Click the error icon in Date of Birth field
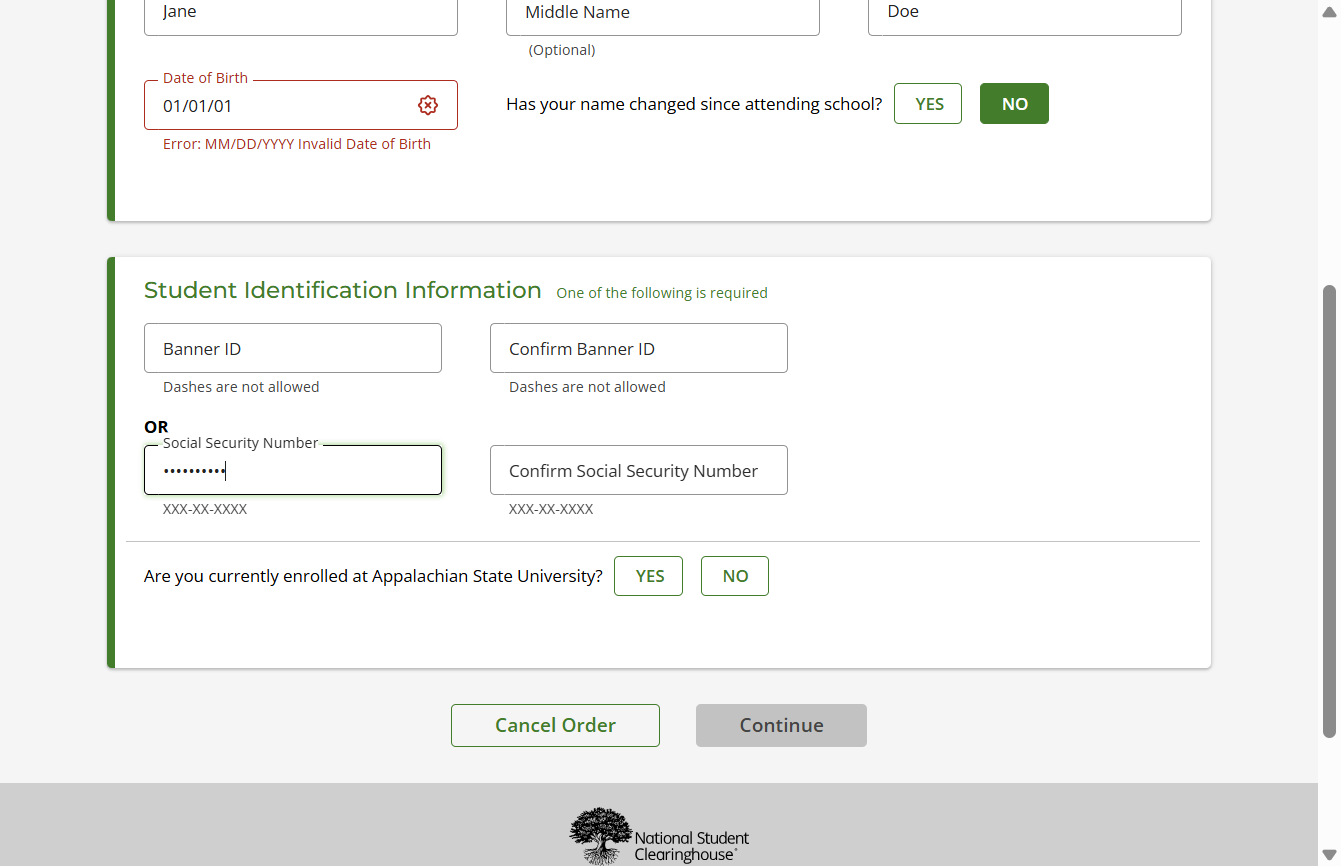The height and width of the screenshot is (866, 1341). point(428,105)
